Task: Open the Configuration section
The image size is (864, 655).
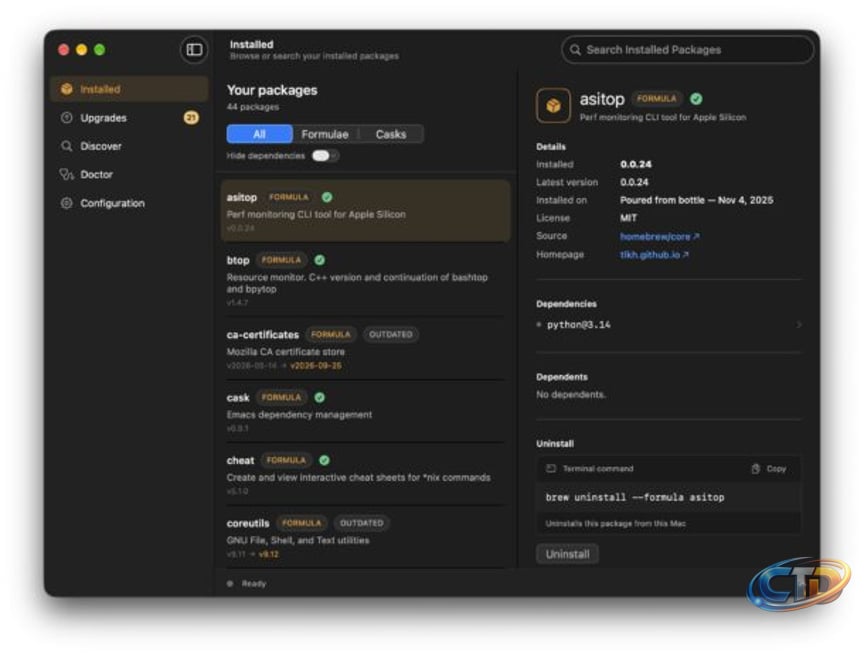Action: [x=129, y=203]
